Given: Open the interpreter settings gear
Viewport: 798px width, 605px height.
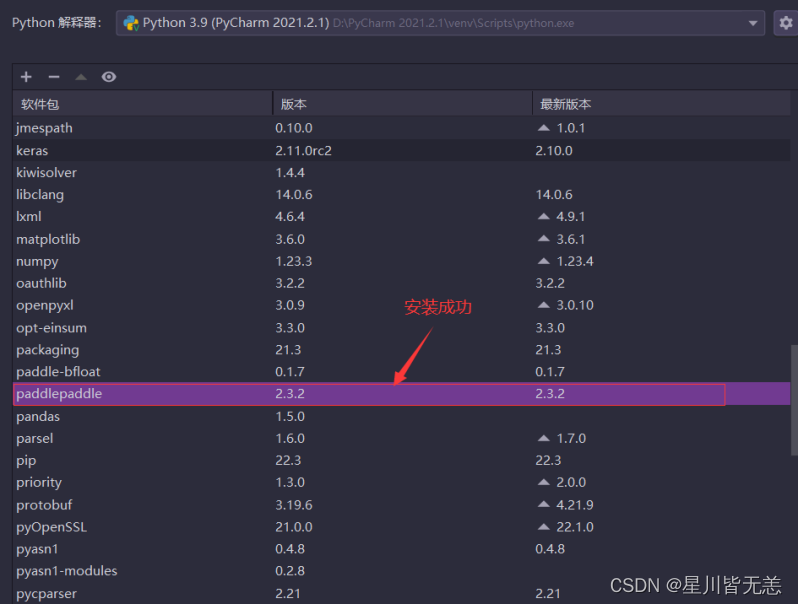Looking at the screenshot, I should pyautogui.click(x=786, y=23).
